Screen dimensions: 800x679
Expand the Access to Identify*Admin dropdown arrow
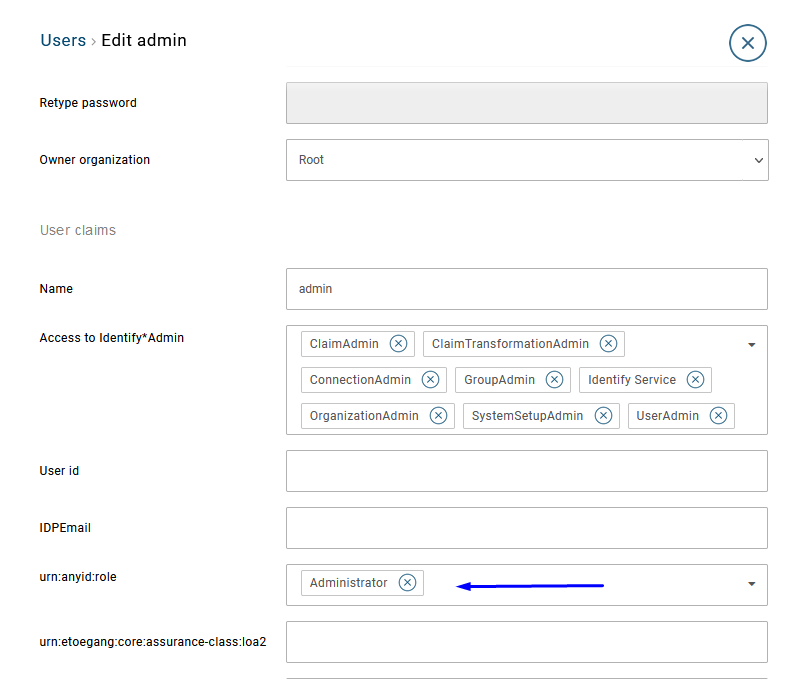pyautogui.click(x=752, y=345)
